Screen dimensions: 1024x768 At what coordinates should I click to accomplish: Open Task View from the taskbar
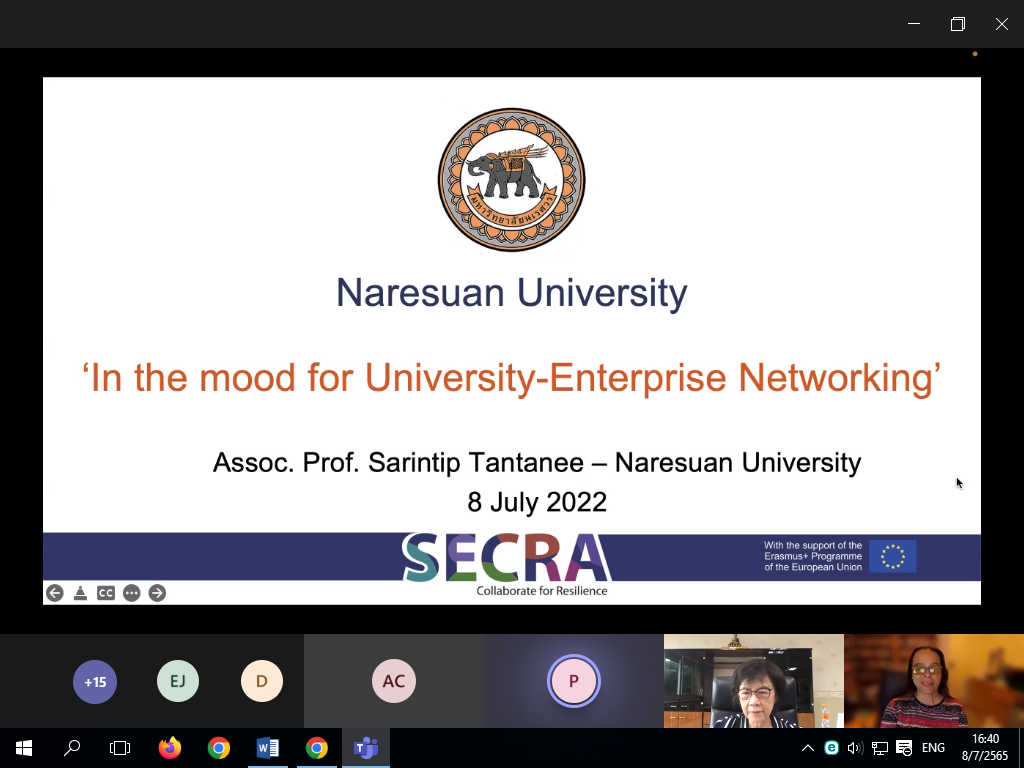[x=120, y=748]
